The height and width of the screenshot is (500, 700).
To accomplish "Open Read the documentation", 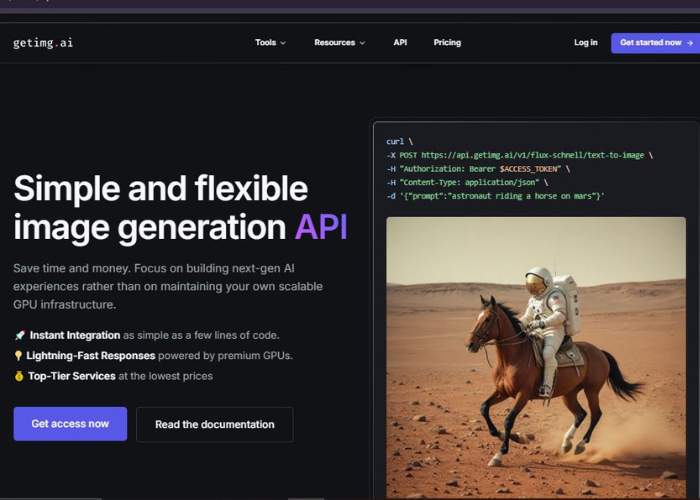I will tap(215, 424).
